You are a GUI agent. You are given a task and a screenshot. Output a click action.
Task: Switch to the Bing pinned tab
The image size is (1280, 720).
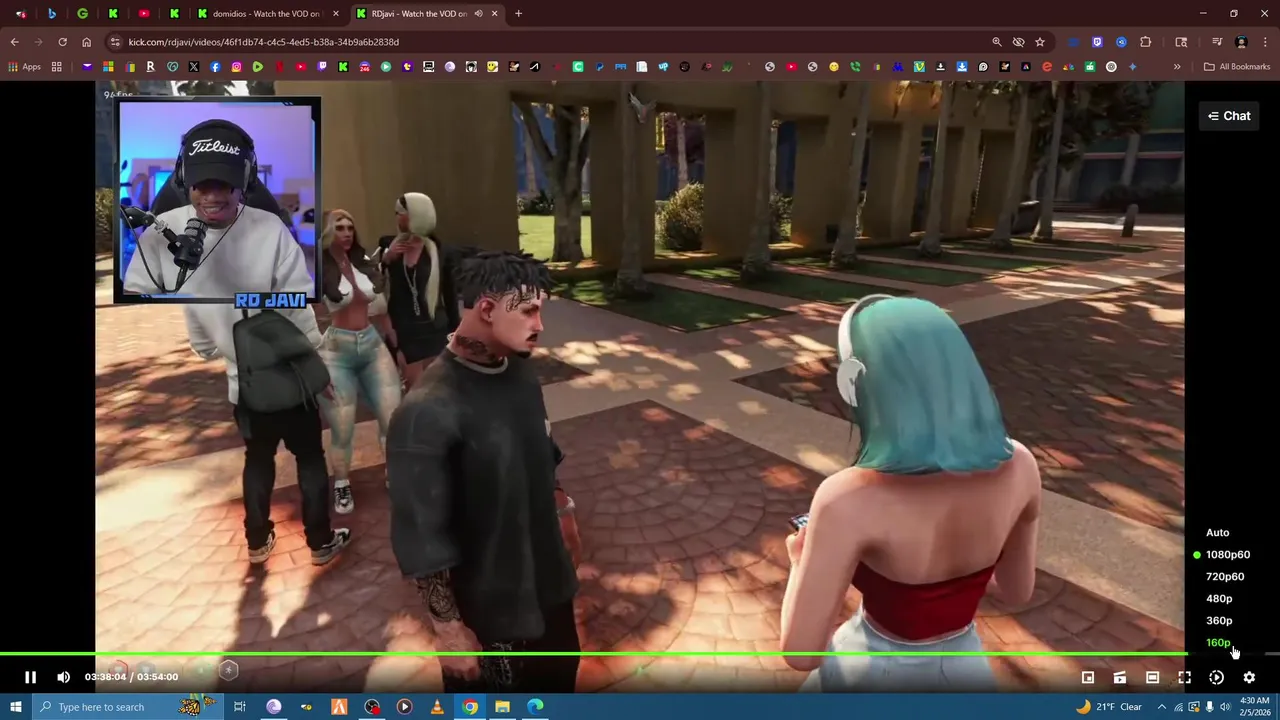[52, 14]
